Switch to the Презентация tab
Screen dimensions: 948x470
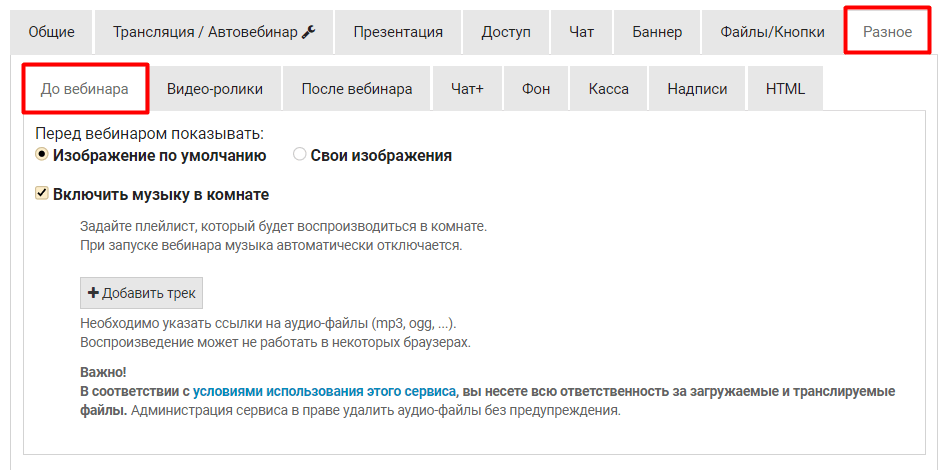[x=397, y=32]
